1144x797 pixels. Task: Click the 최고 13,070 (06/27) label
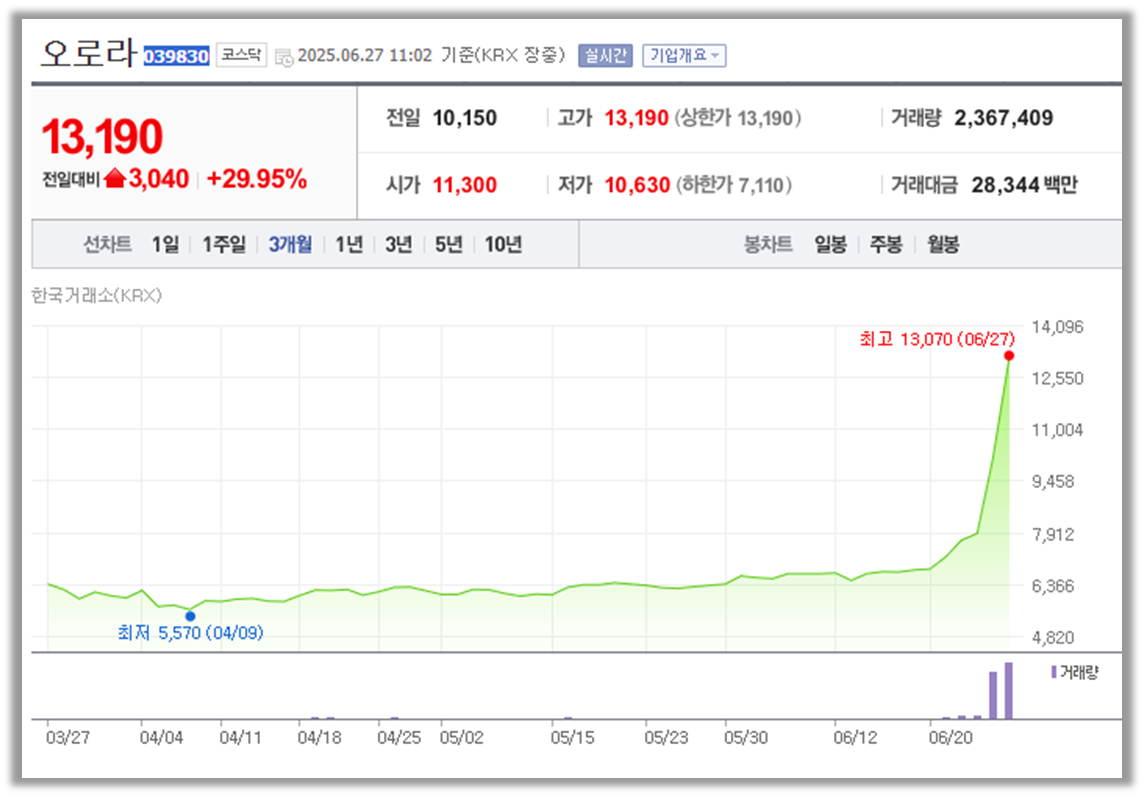(937, 339)
